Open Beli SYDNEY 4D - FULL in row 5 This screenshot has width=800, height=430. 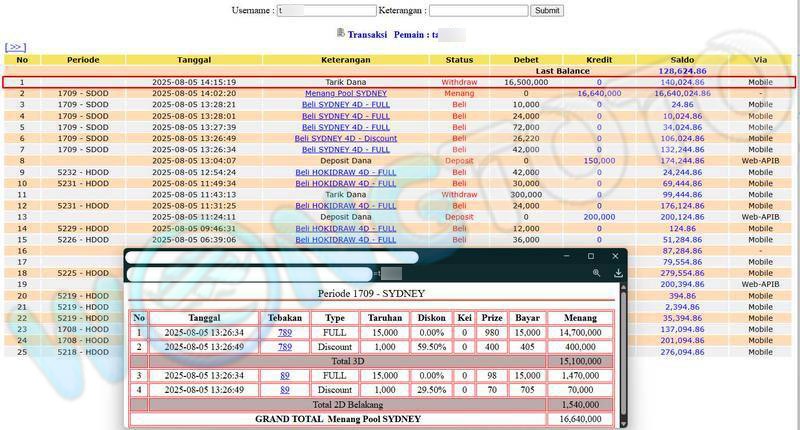pos(346,127)
